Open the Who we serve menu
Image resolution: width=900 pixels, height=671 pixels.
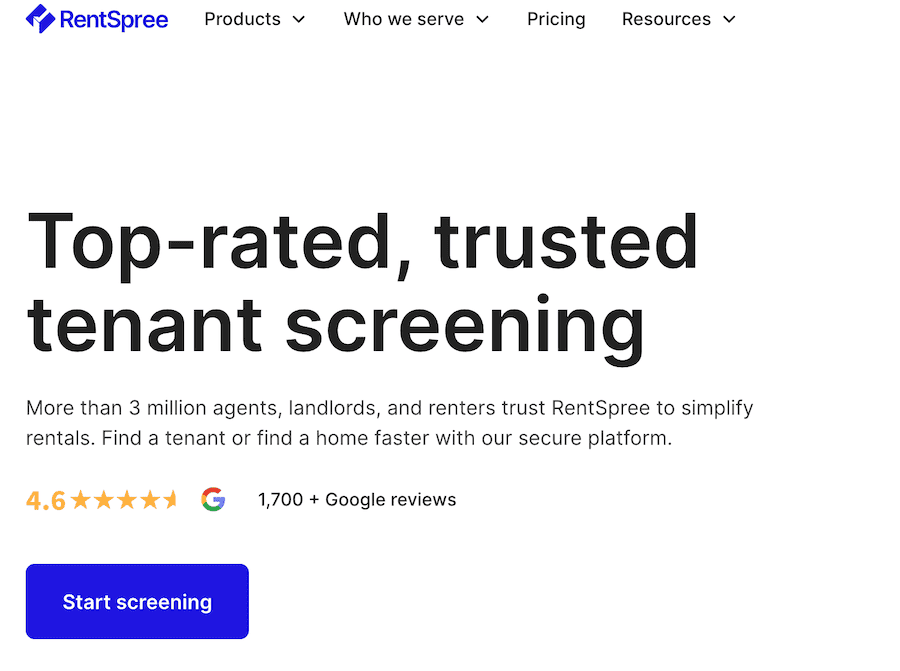(x=416, y=19)
